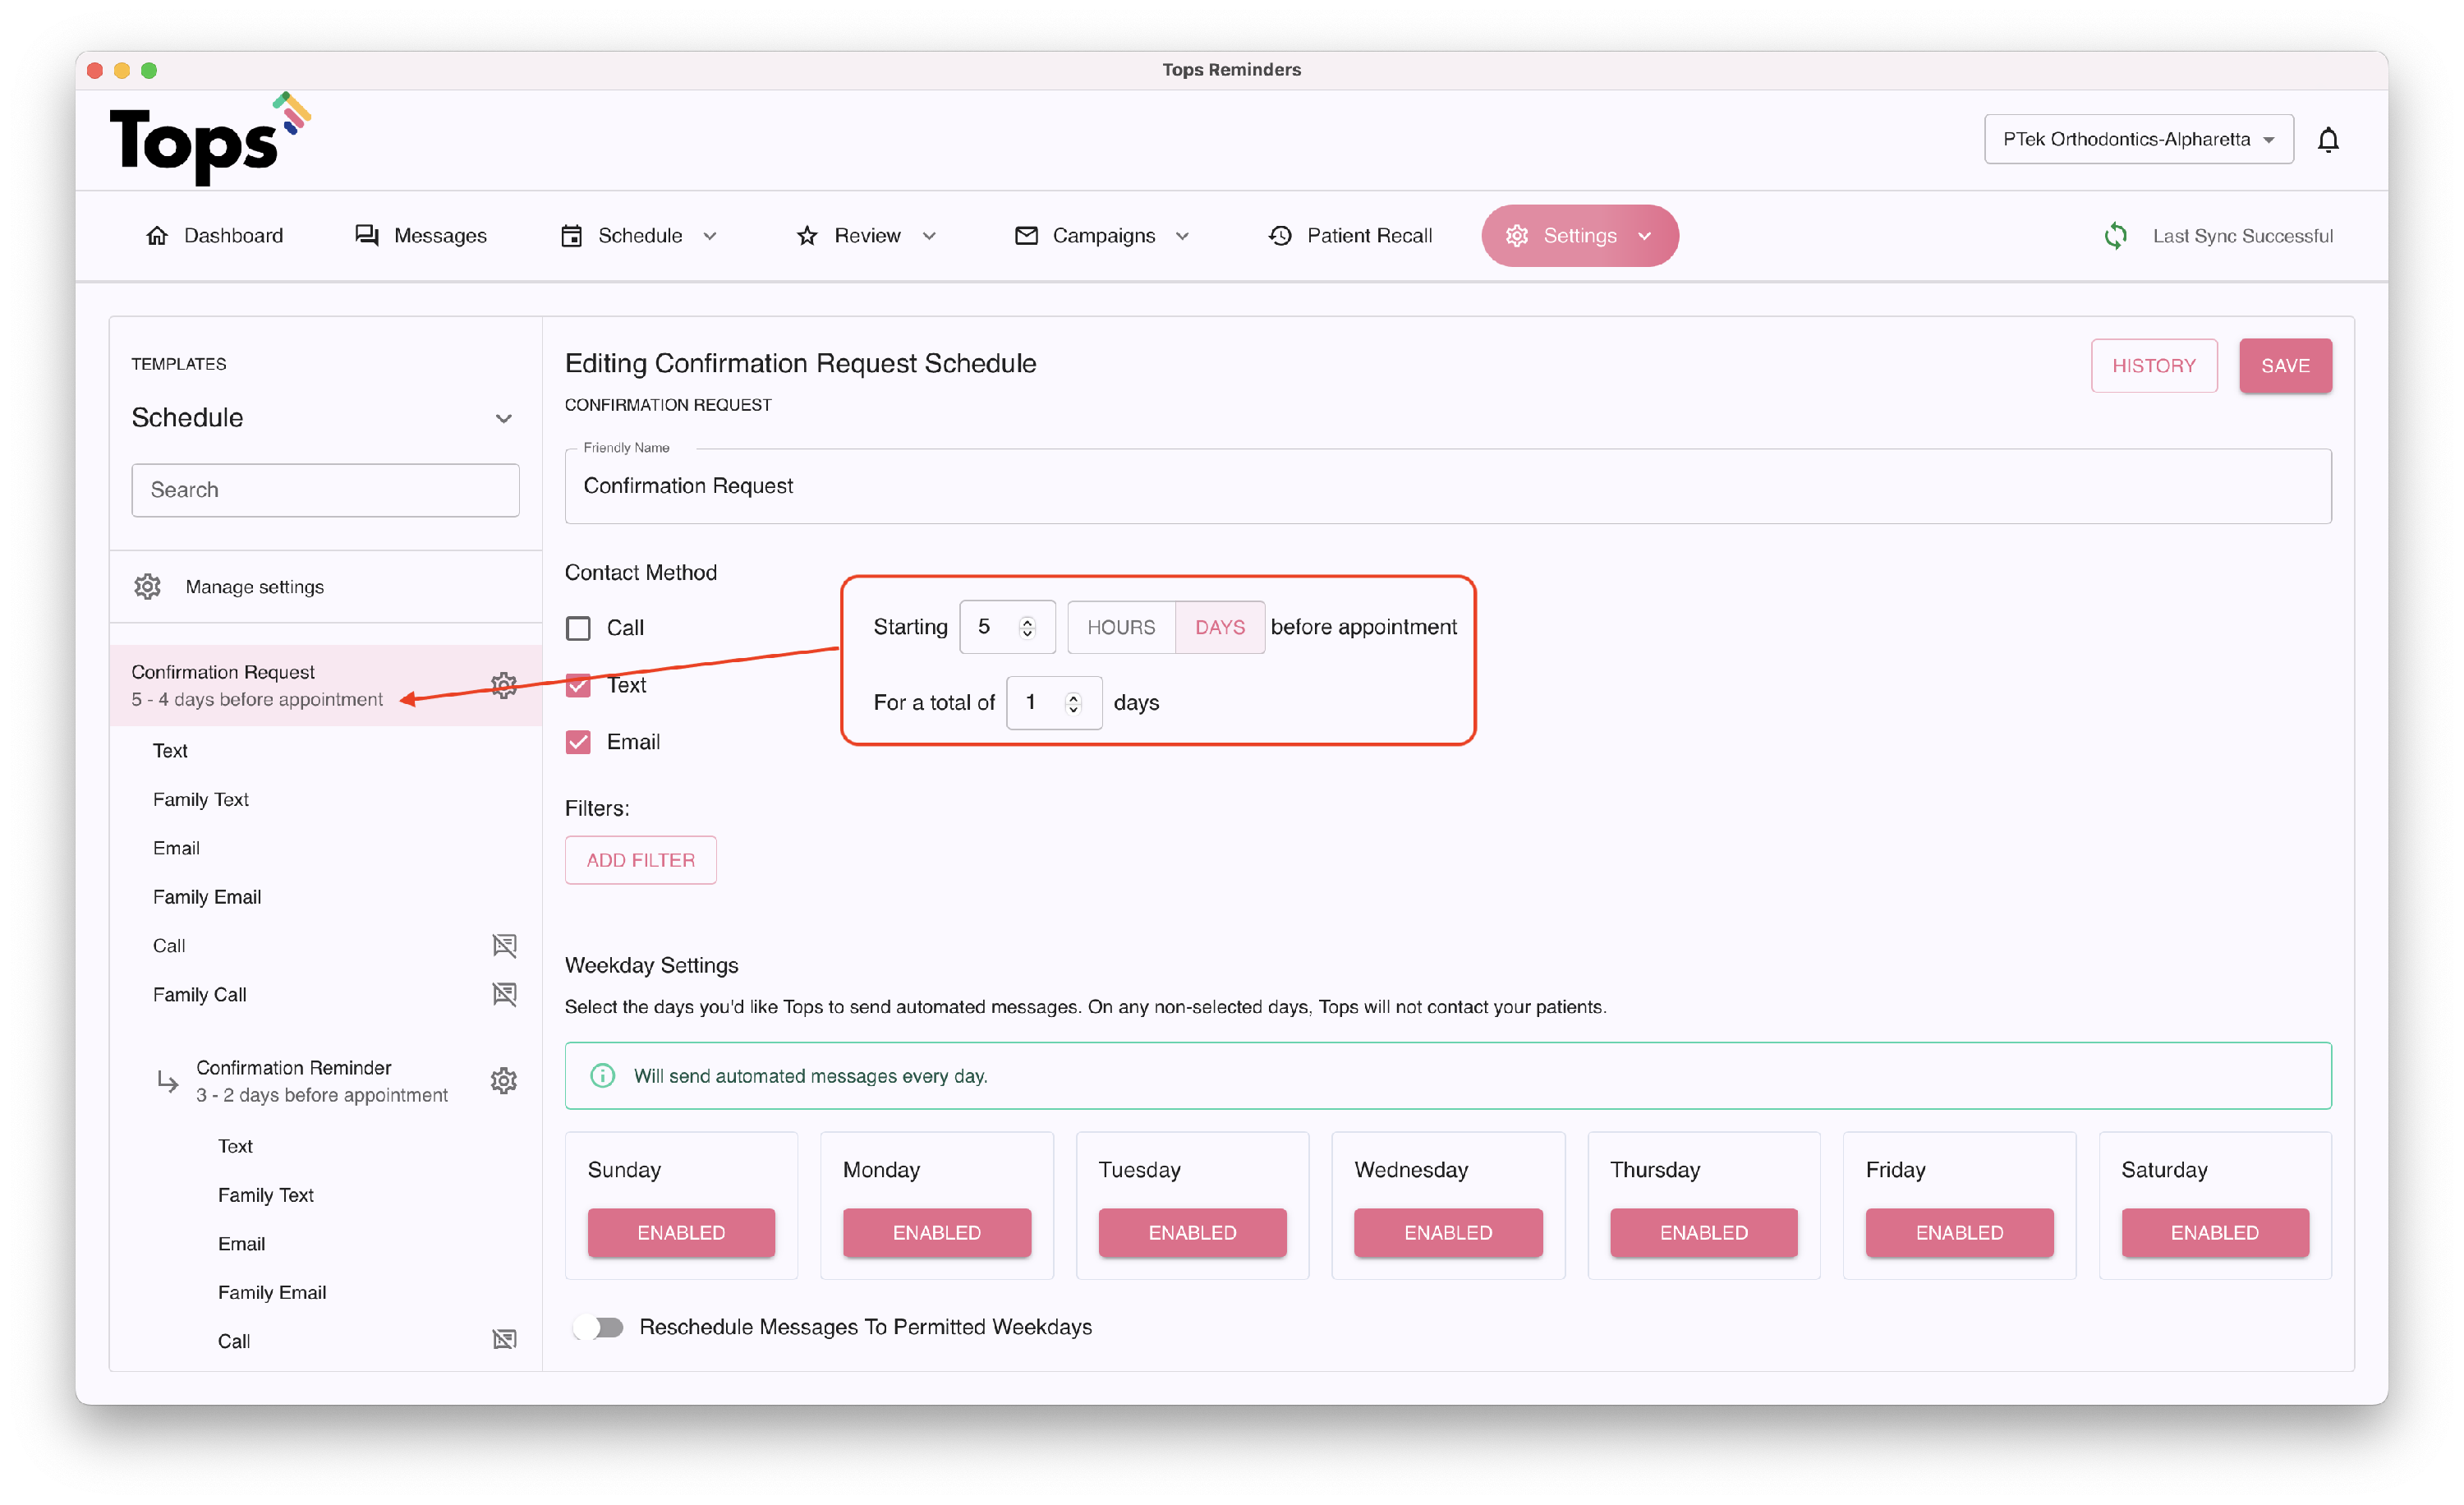Expand the Schedule templates dropdown

pos(504,418)
